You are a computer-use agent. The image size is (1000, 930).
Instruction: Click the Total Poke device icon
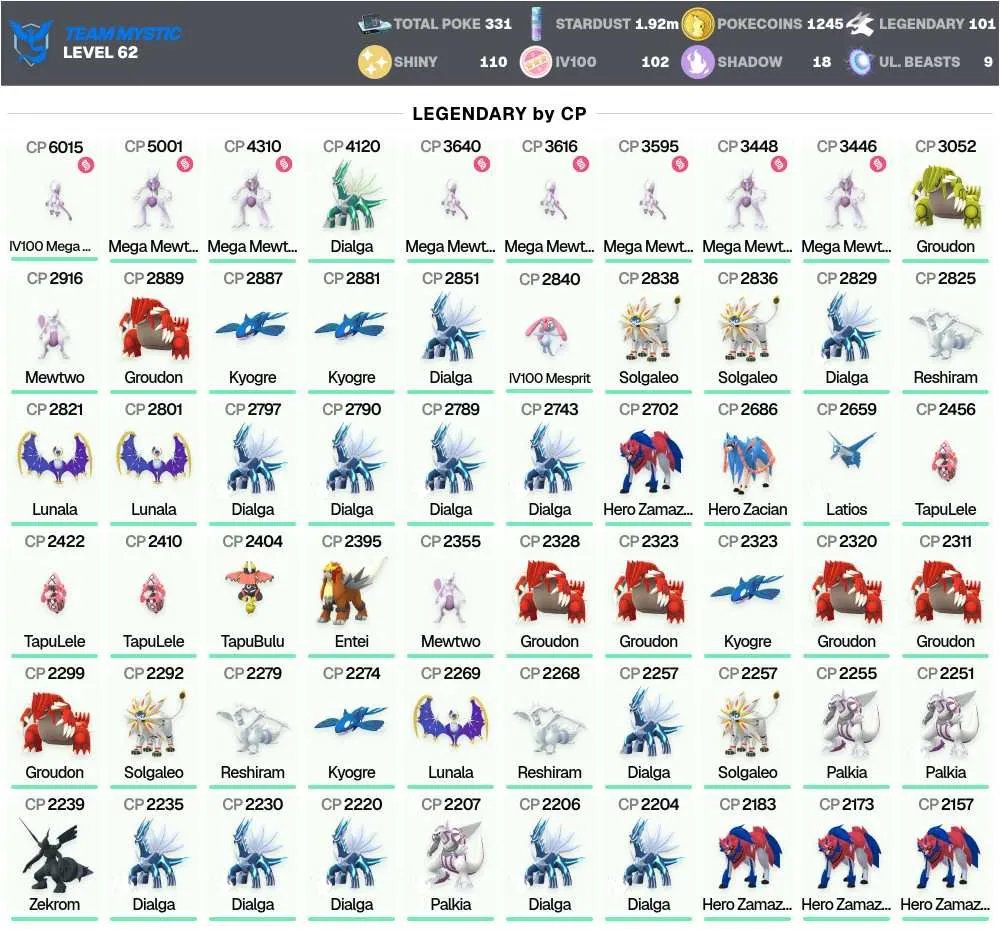(374, 24)
